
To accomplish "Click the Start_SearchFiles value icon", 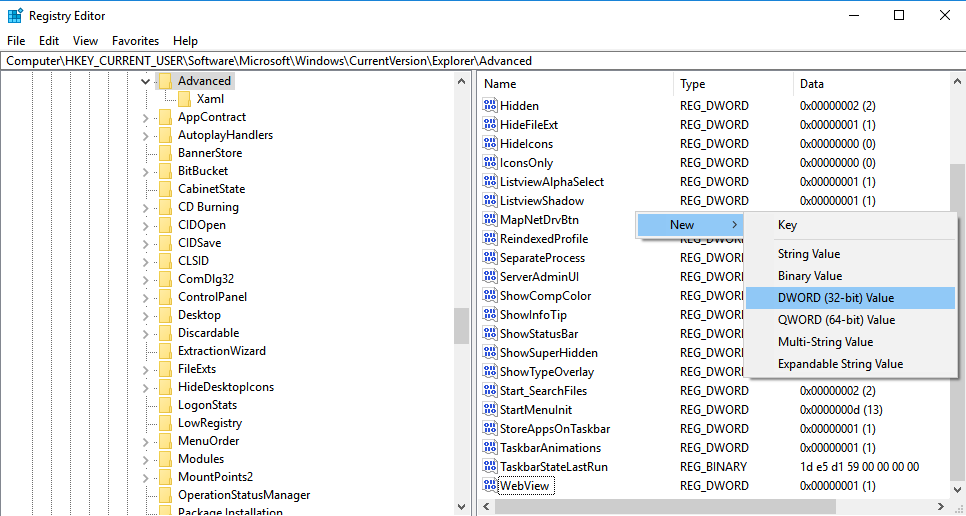I will (x=490, y=391).
